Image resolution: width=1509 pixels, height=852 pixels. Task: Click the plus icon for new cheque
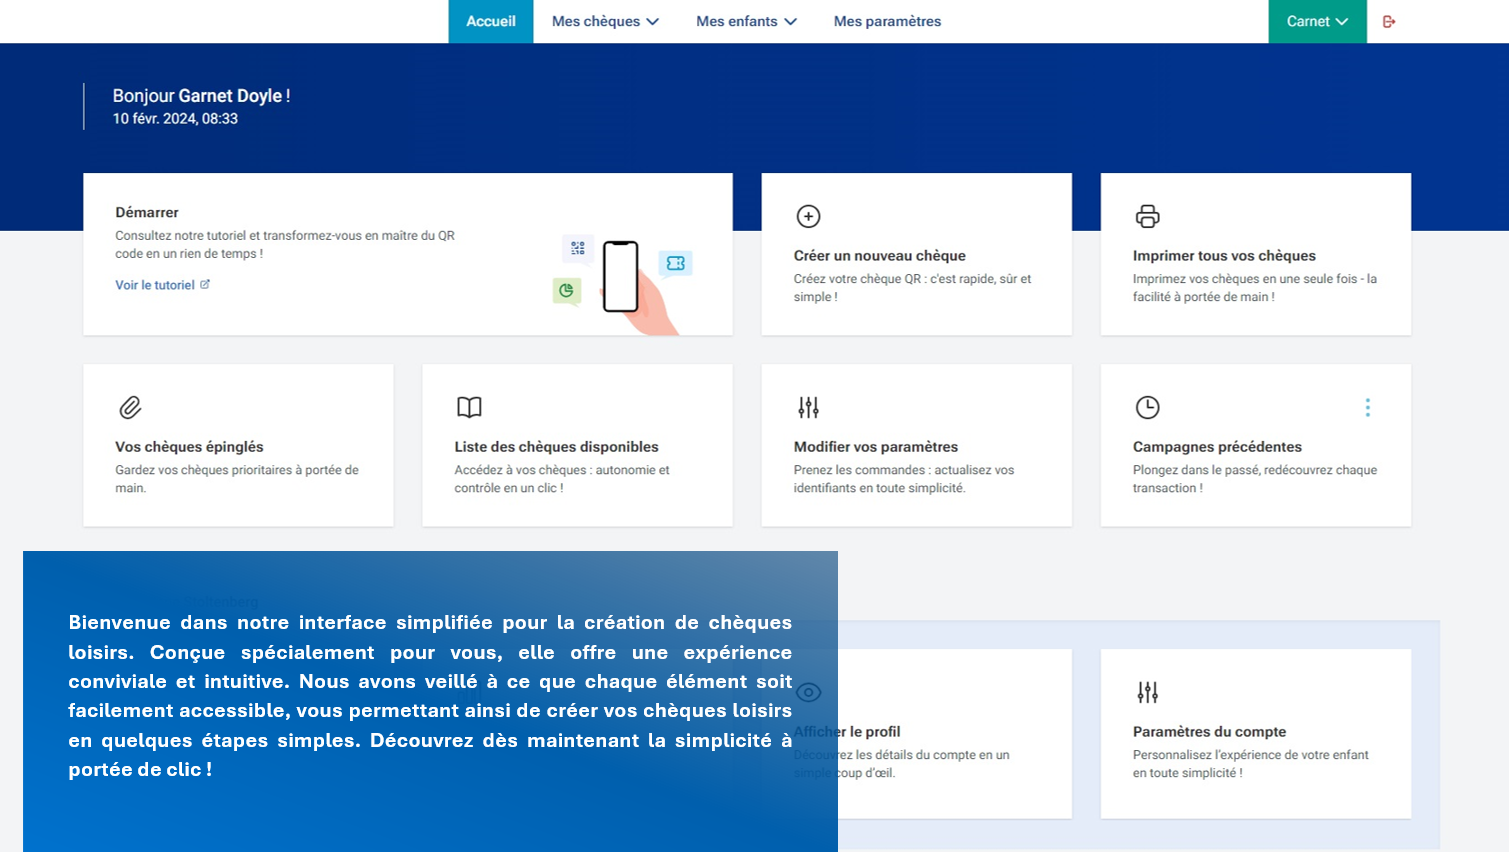[x=808, y=216]
